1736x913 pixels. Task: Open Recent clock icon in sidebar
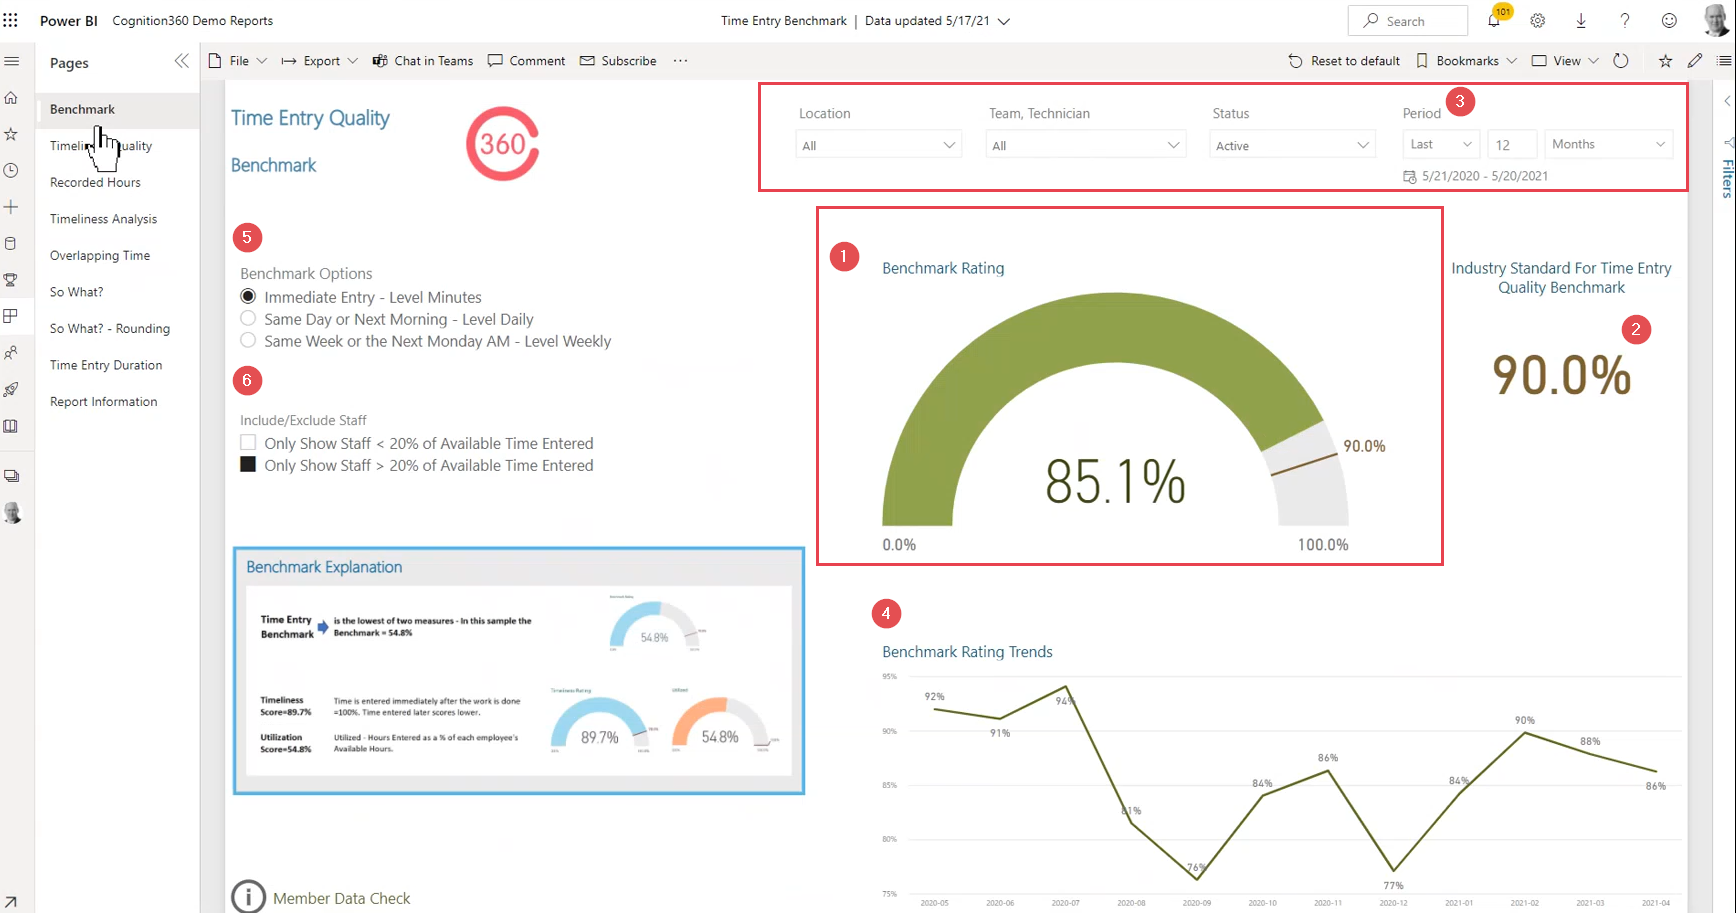(x=12, y=171)
